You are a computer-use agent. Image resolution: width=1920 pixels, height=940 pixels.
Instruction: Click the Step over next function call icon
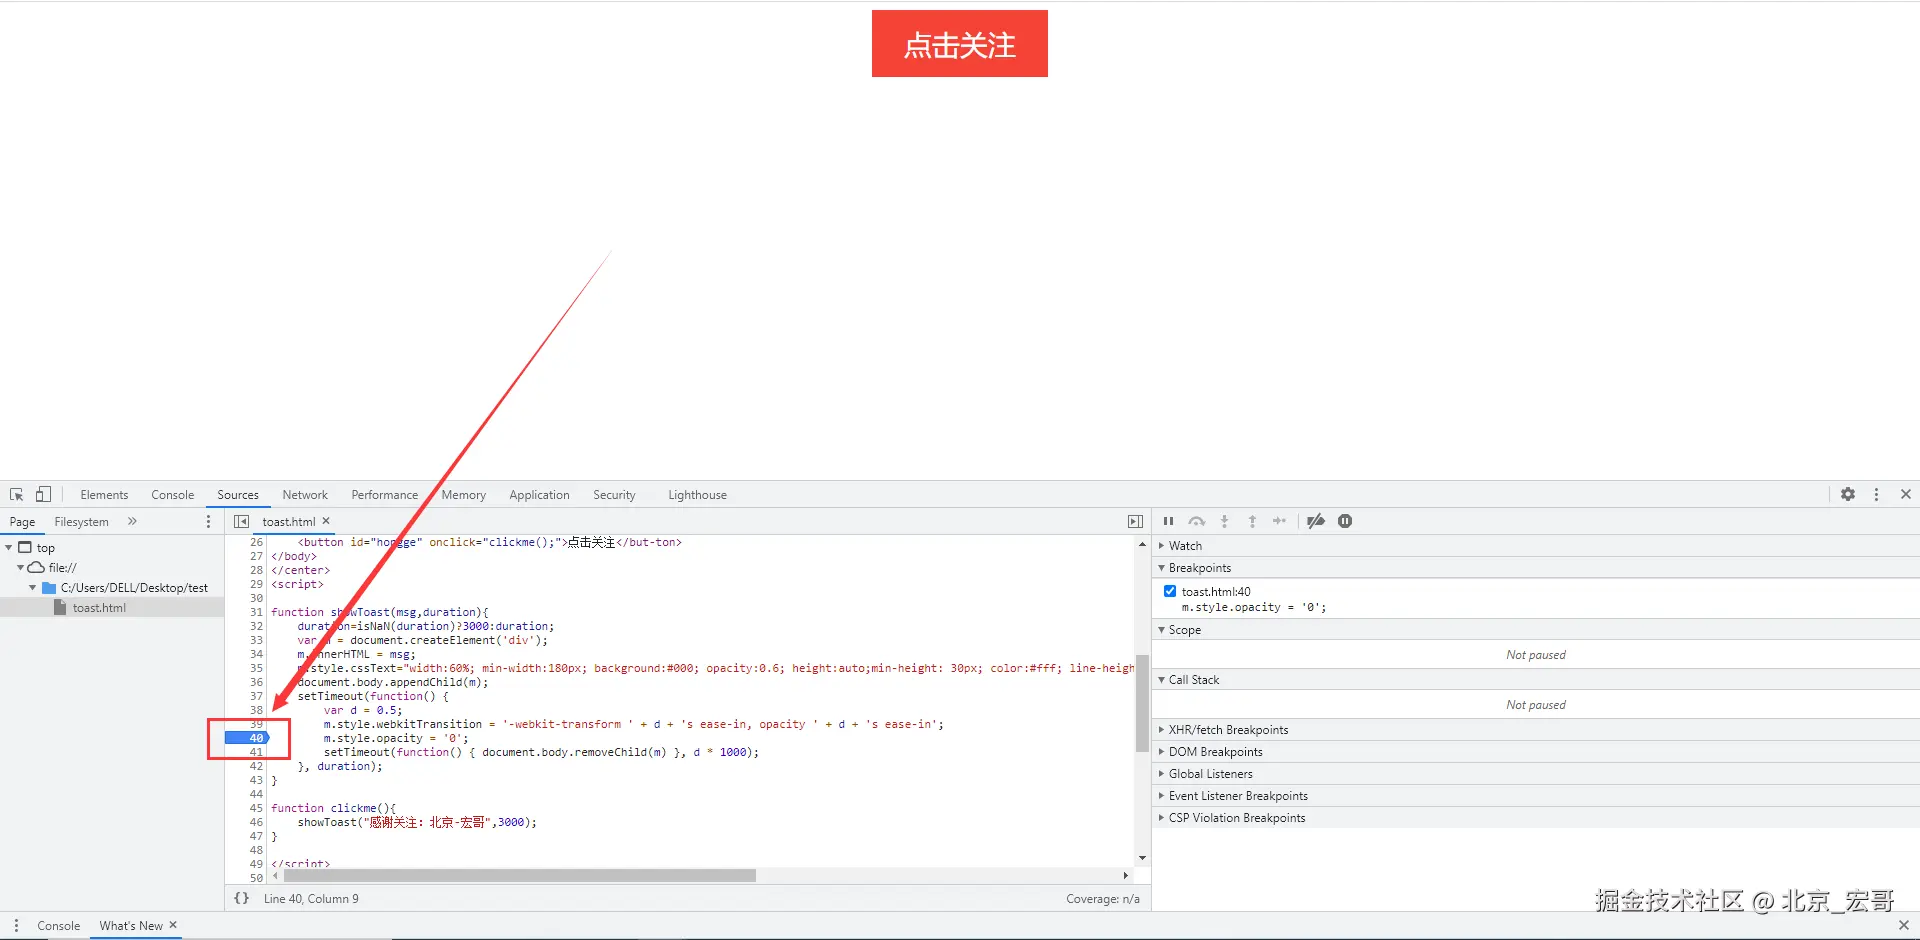1196,521
